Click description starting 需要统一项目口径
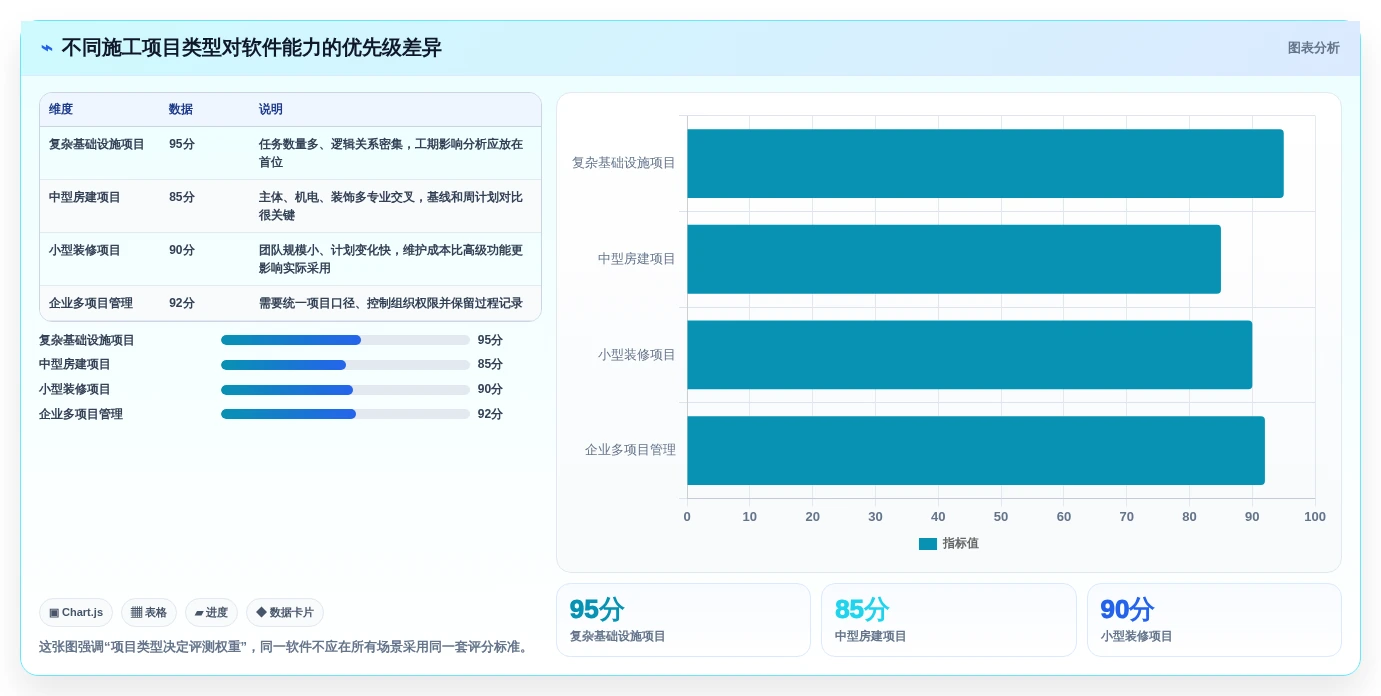Viewport: 1381px width, 696px height. (391, 303)
